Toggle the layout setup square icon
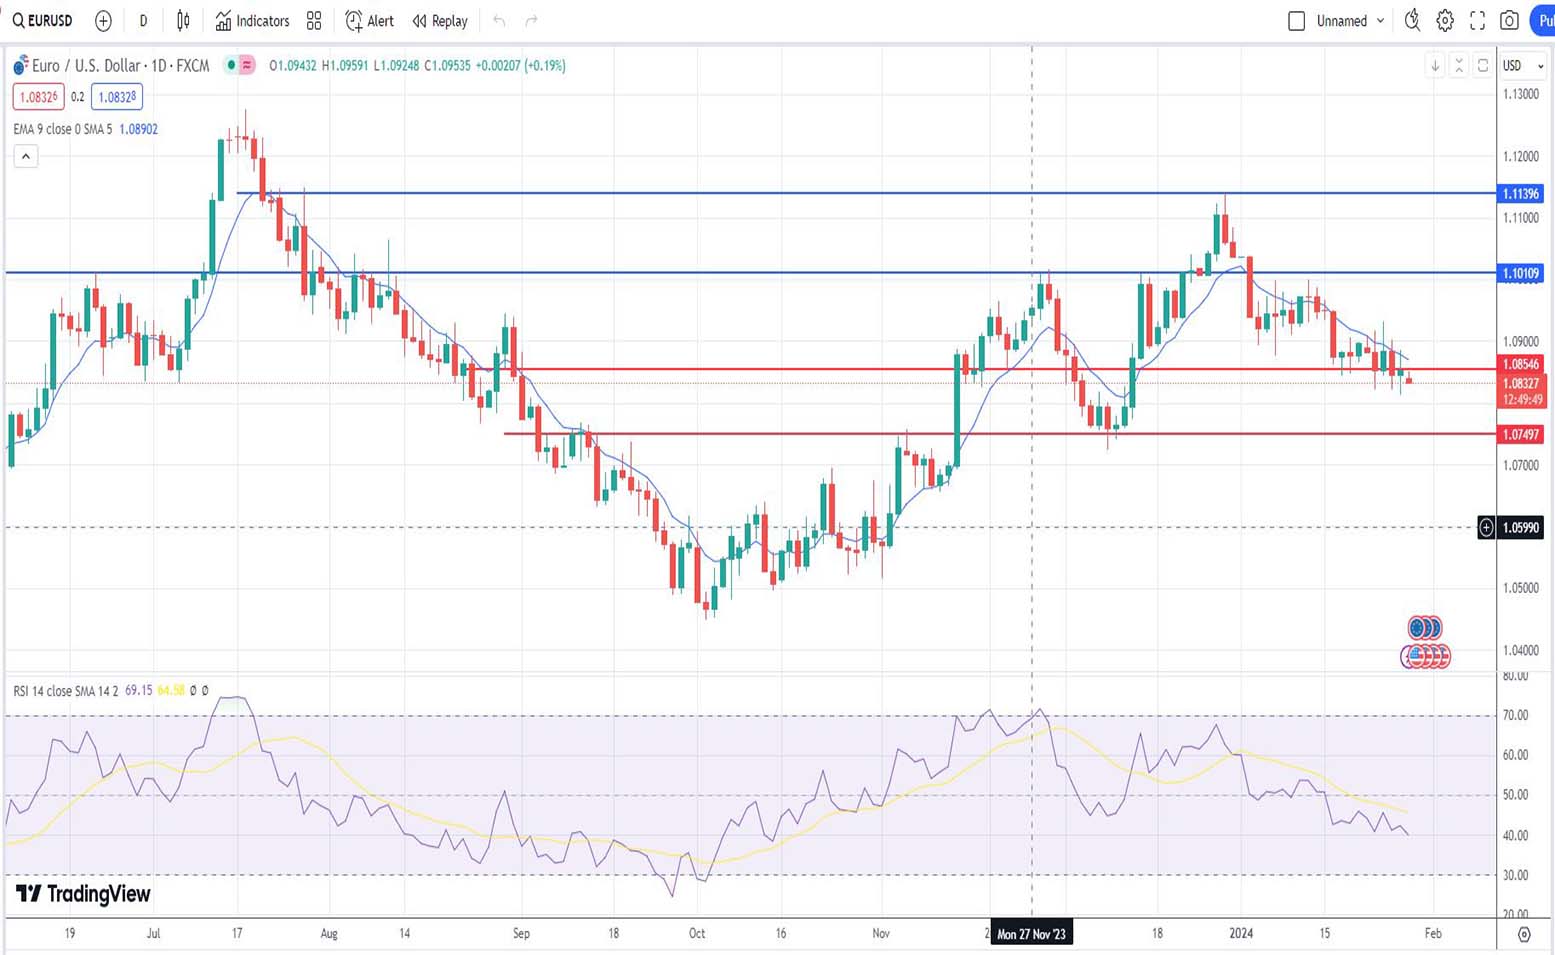Screen dimensions: 1555x955 (x=1296, y=21)
